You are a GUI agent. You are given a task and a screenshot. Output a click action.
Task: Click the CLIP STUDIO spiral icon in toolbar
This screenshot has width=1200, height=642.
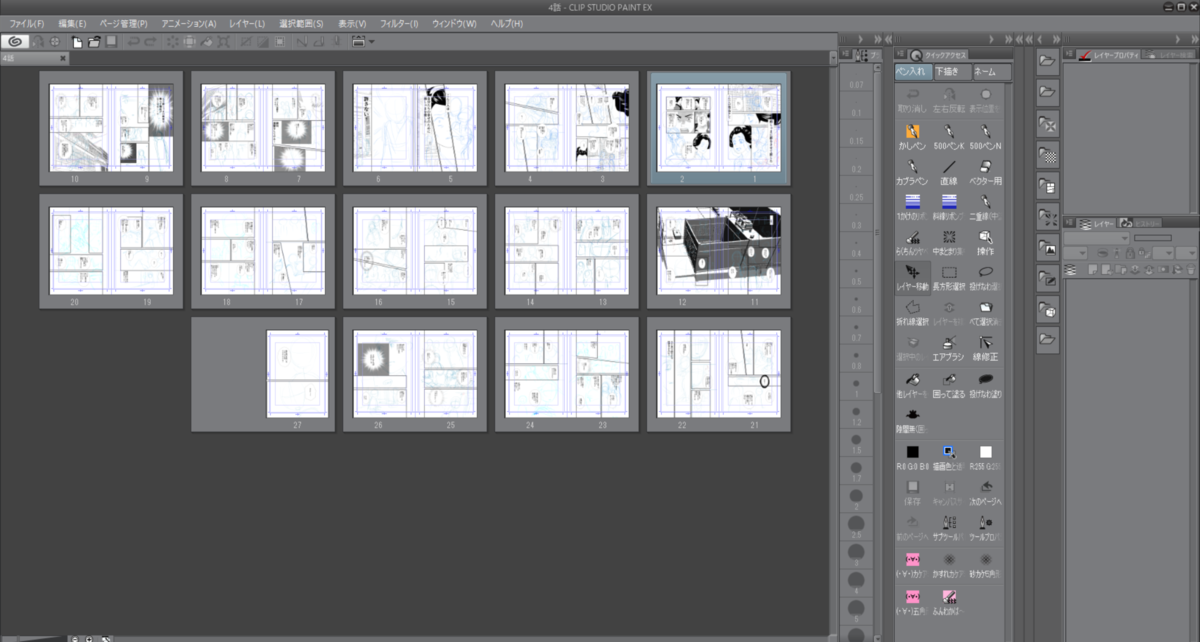click(x=14, y=42)
